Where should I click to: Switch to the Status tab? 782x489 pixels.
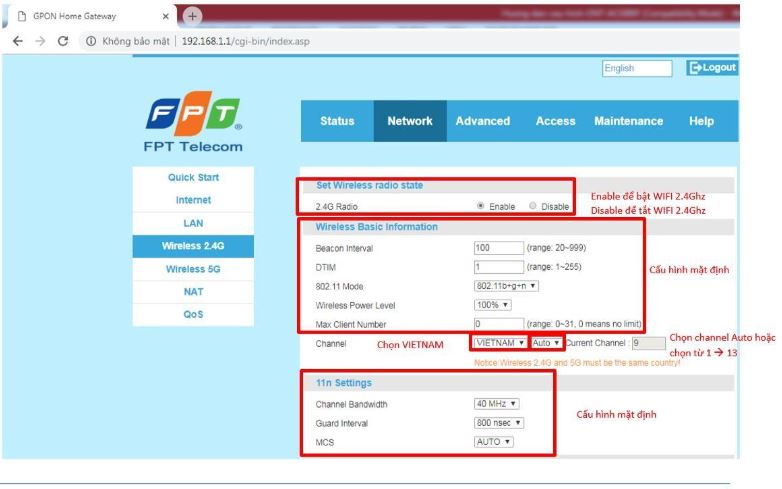(337, 121)
